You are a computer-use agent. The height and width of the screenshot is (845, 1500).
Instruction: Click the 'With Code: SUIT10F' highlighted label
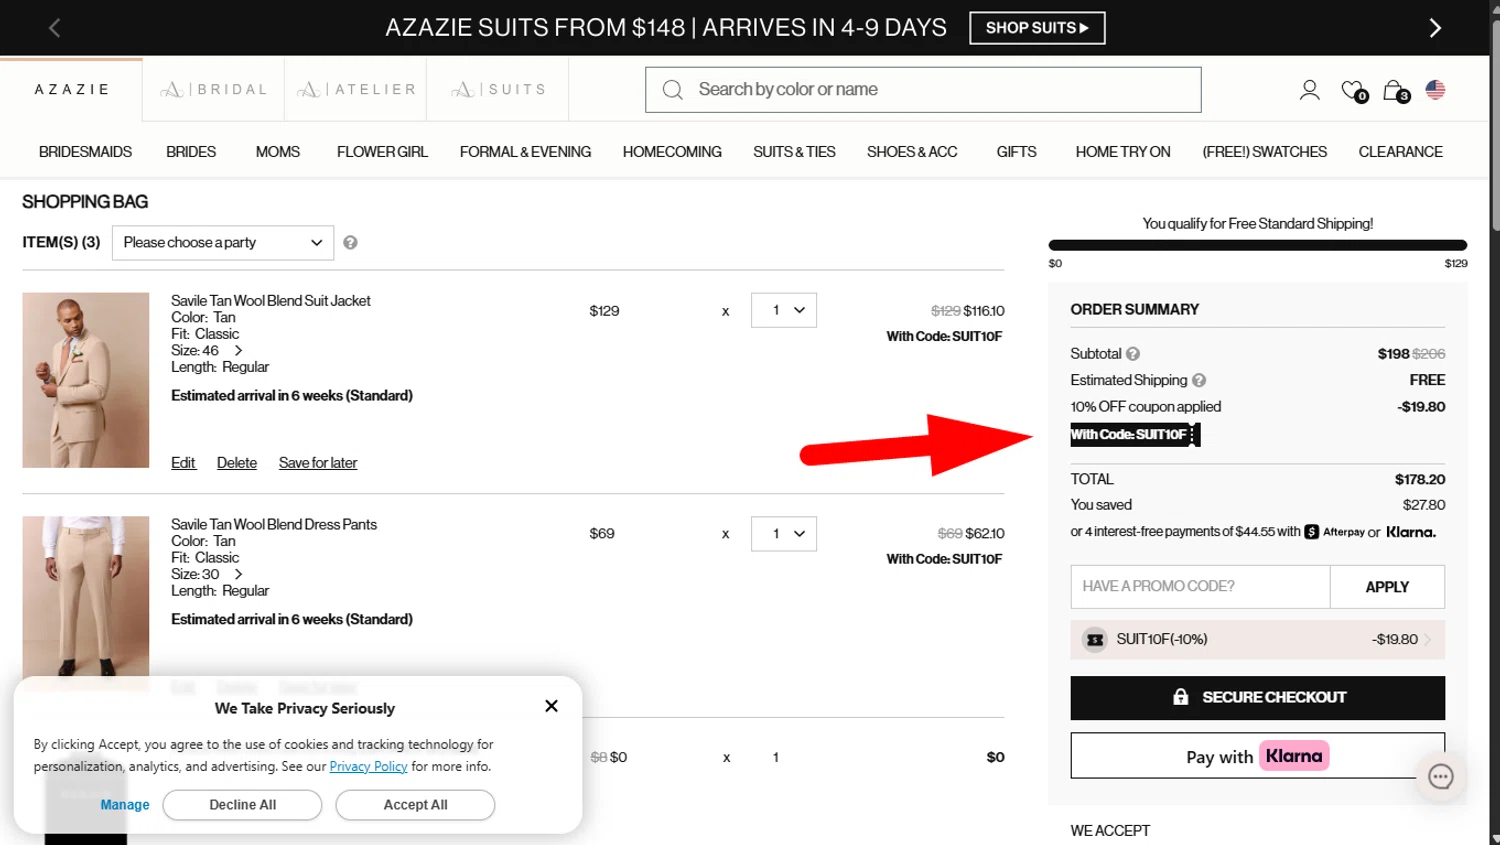click(1135, 435)
